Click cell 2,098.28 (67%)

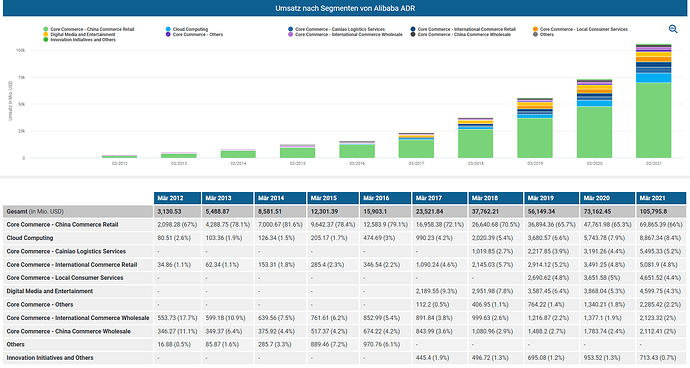[x=177, y=224]
